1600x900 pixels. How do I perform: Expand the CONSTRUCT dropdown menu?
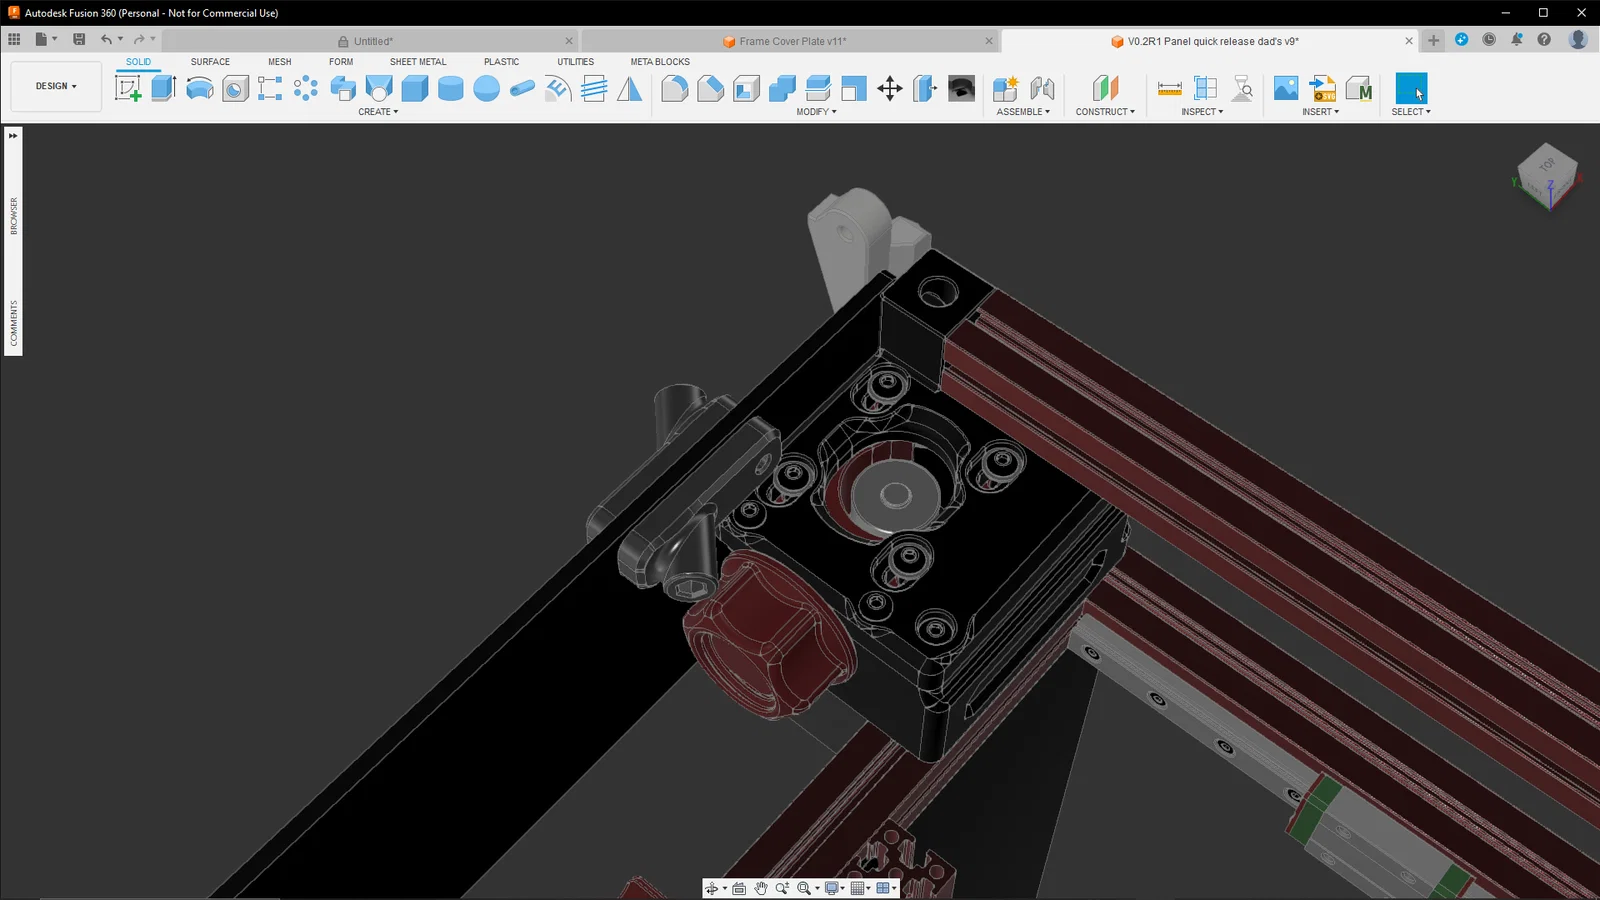pyautogui.click(x=1105, y=112)
